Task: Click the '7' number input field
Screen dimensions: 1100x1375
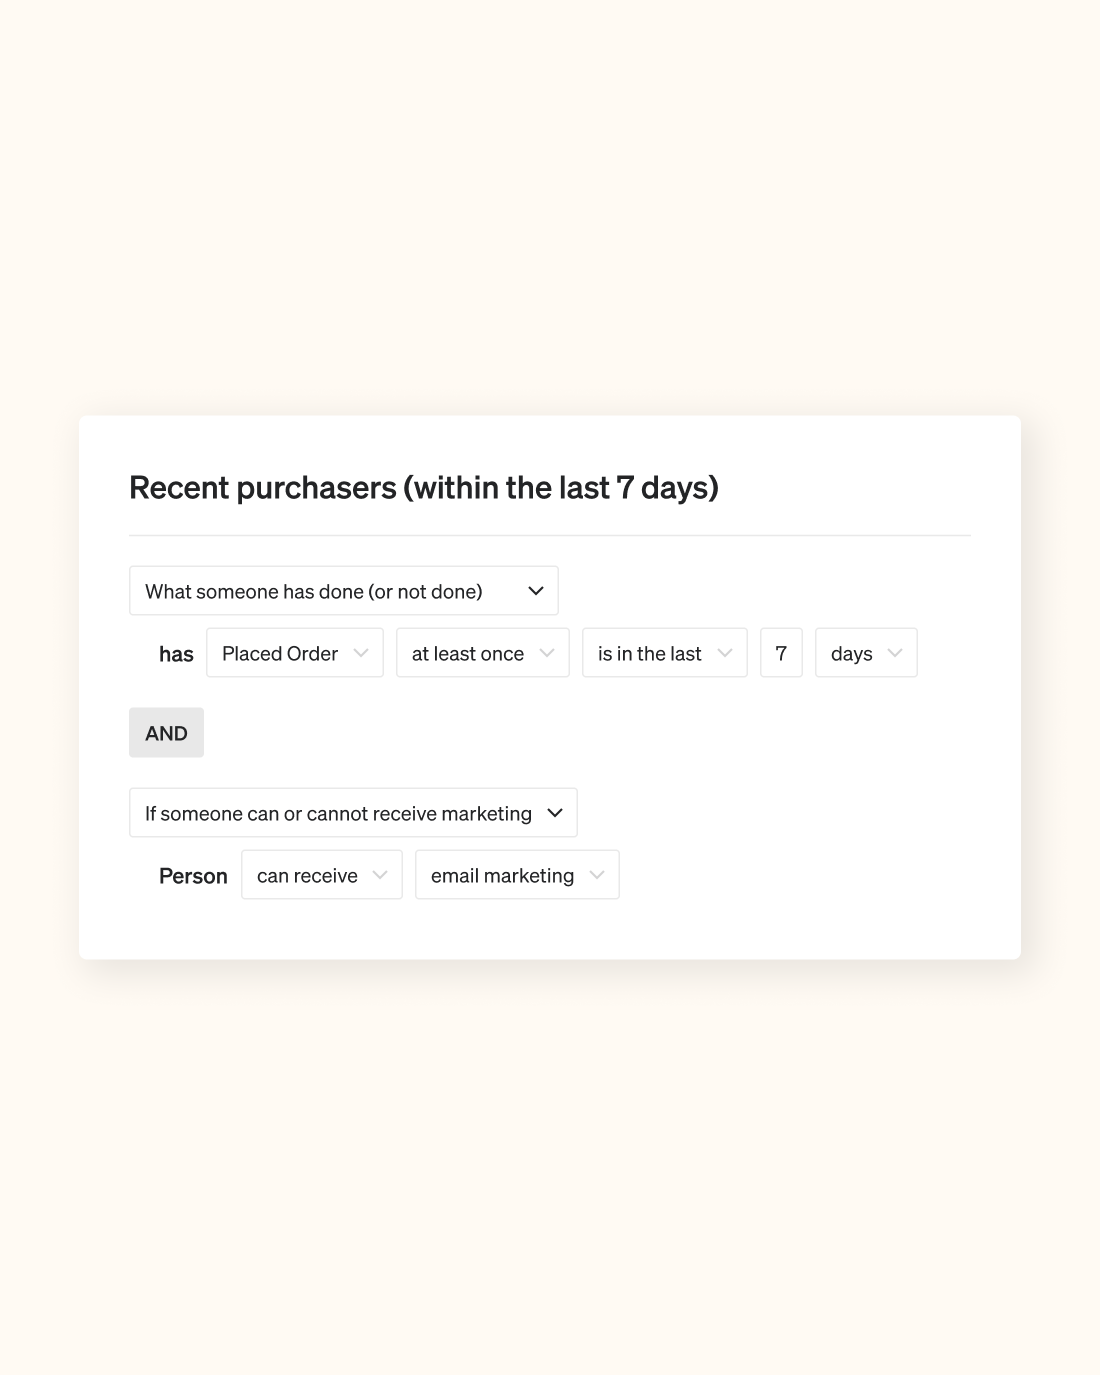Action: [781, 652]
